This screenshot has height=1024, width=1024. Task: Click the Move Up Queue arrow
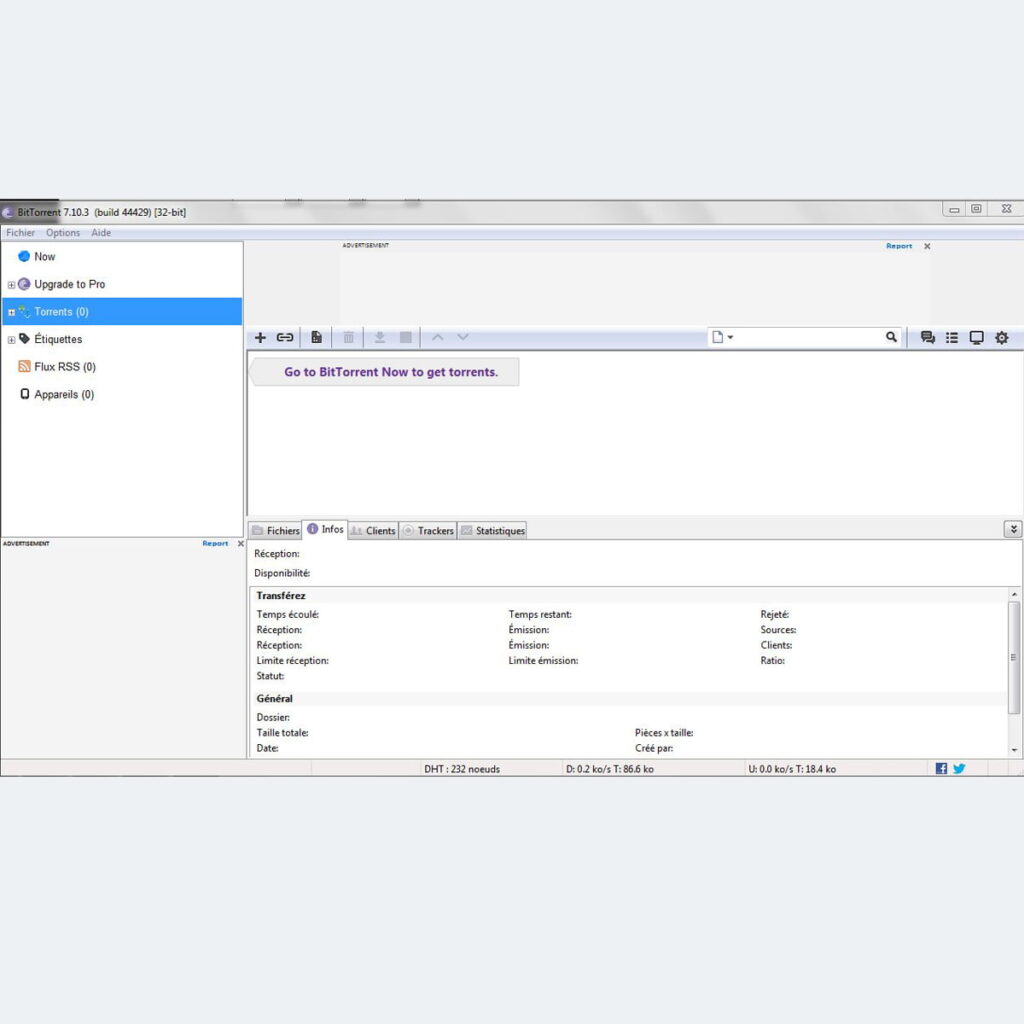click(x=438, y=338)
